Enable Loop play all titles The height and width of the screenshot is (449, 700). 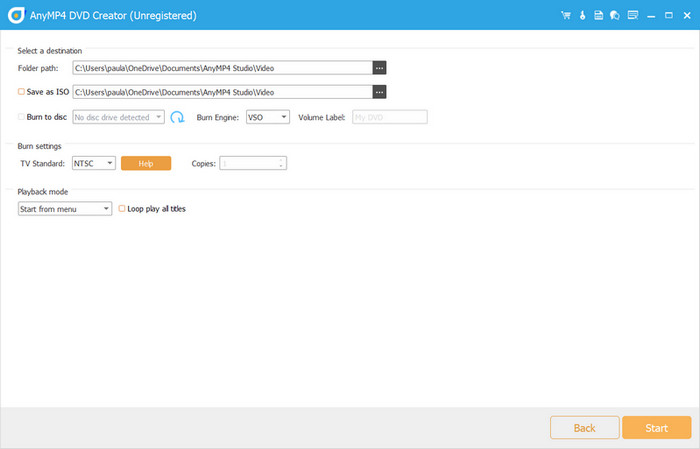tap(121, 208)
